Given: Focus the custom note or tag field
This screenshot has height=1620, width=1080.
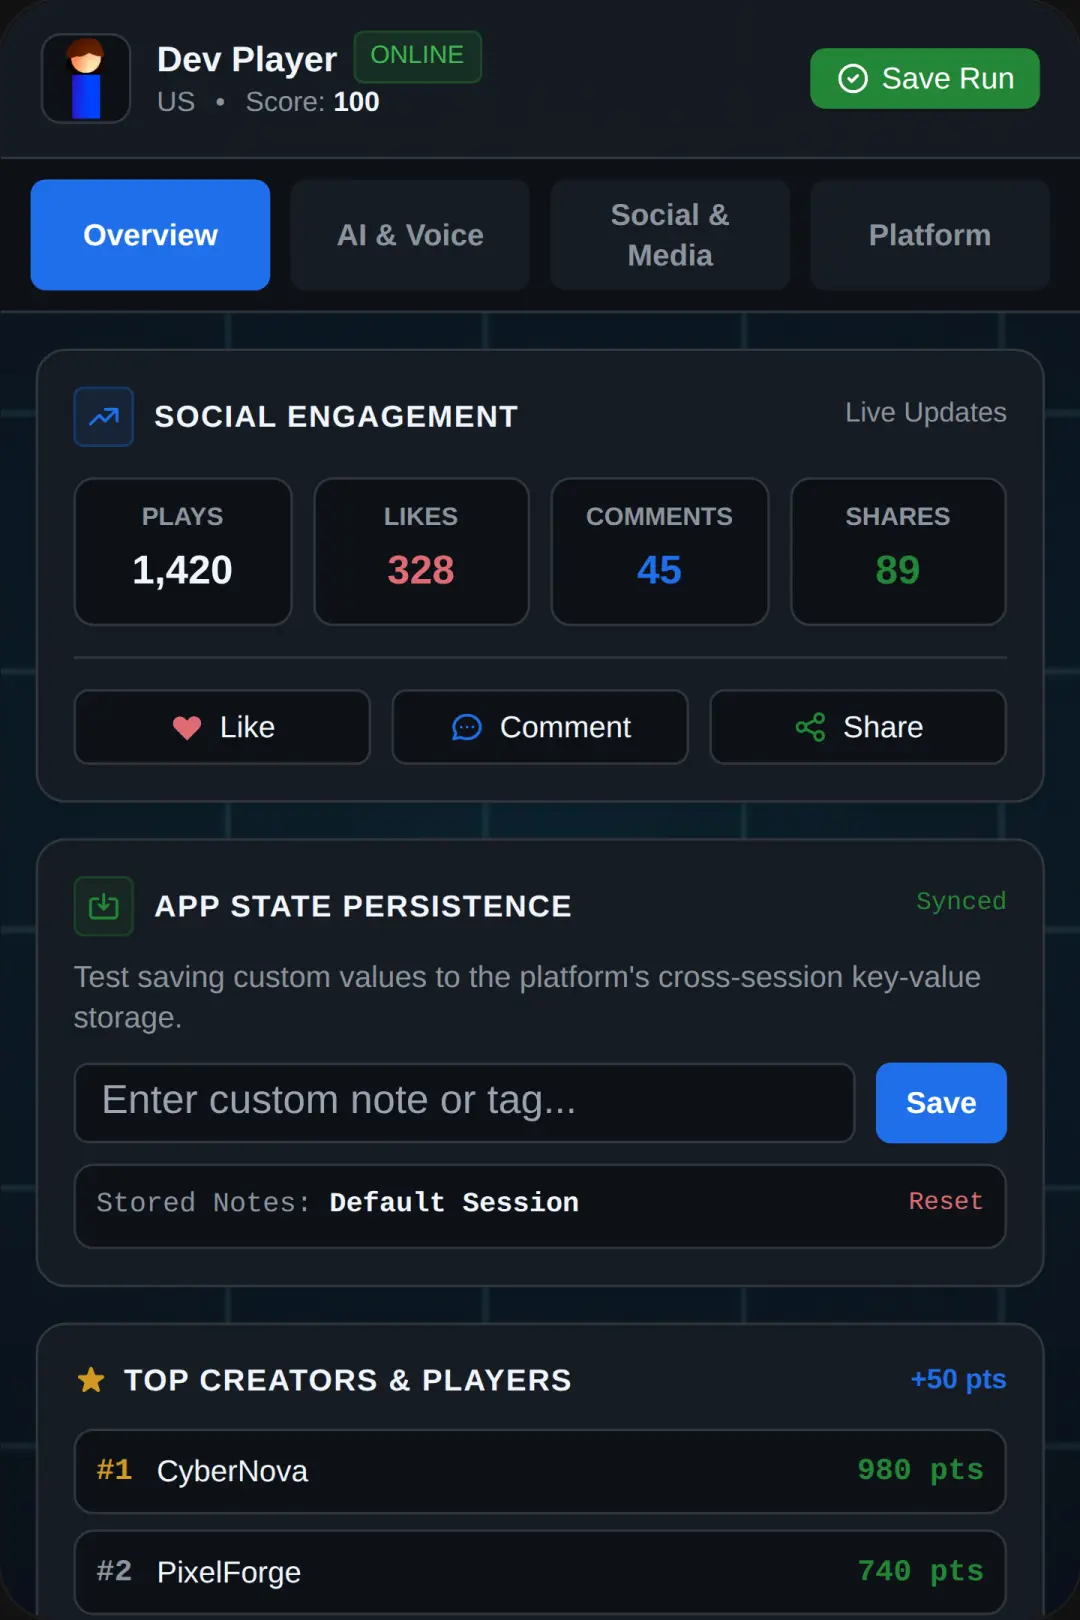Looking at the screenshot, I should 465,1103.
